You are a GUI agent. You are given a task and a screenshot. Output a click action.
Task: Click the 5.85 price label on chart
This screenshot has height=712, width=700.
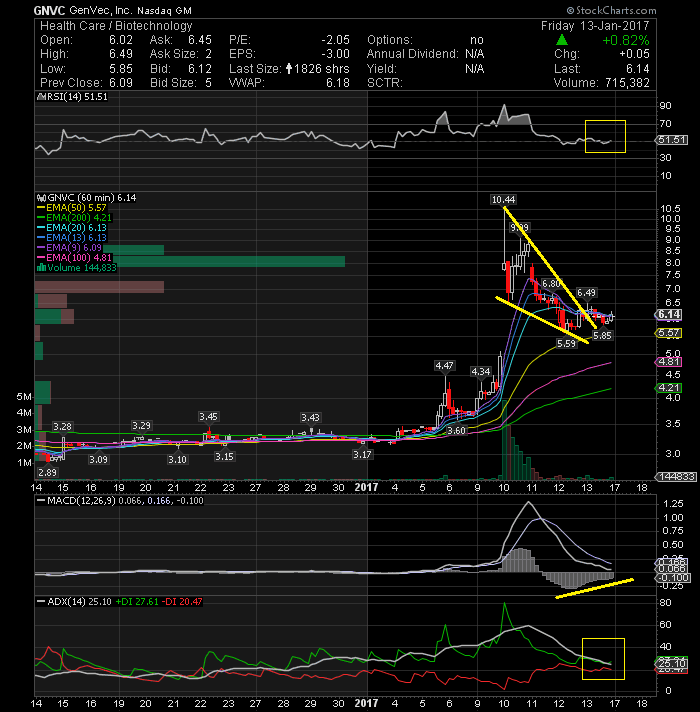click(602, 336)
